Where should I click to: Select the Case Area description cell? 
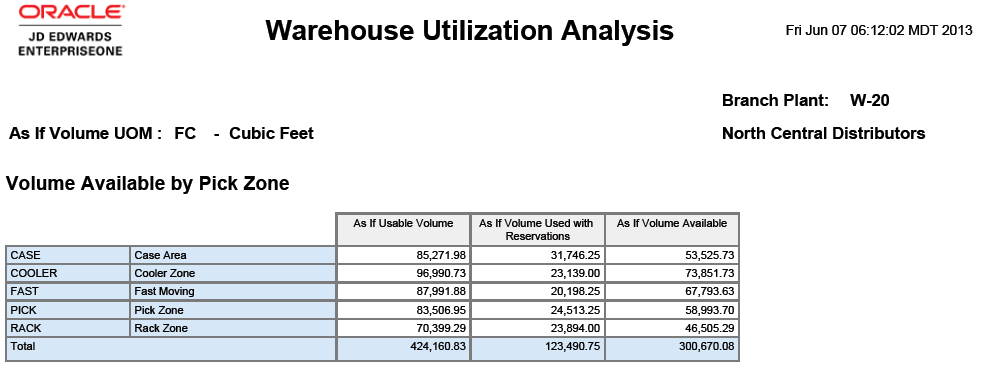[232, 255]
